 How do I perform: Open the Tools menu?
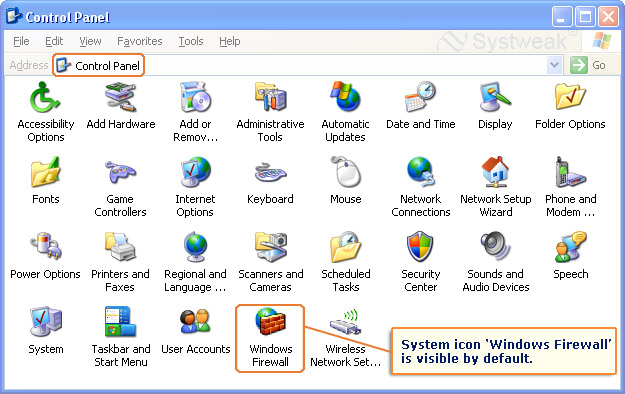click(x=191, y=41)
